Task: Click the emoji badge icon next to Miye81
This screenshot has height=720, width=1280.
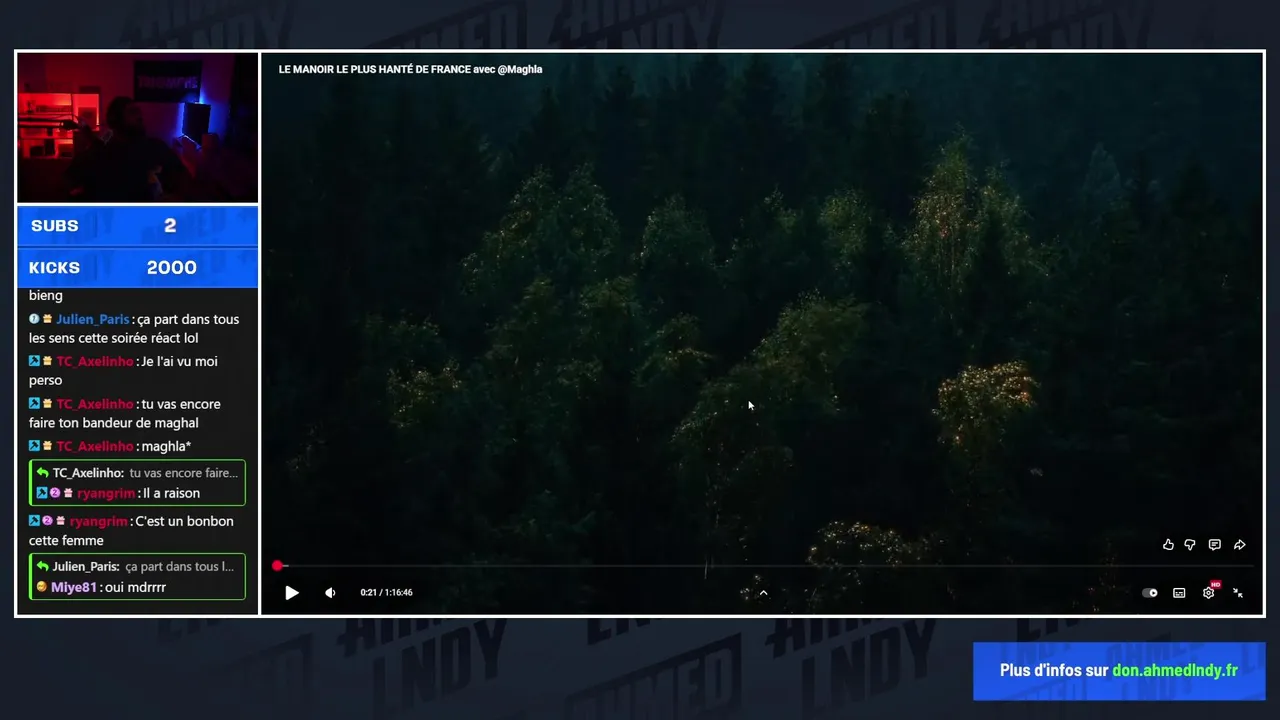Action: [42, 587]
